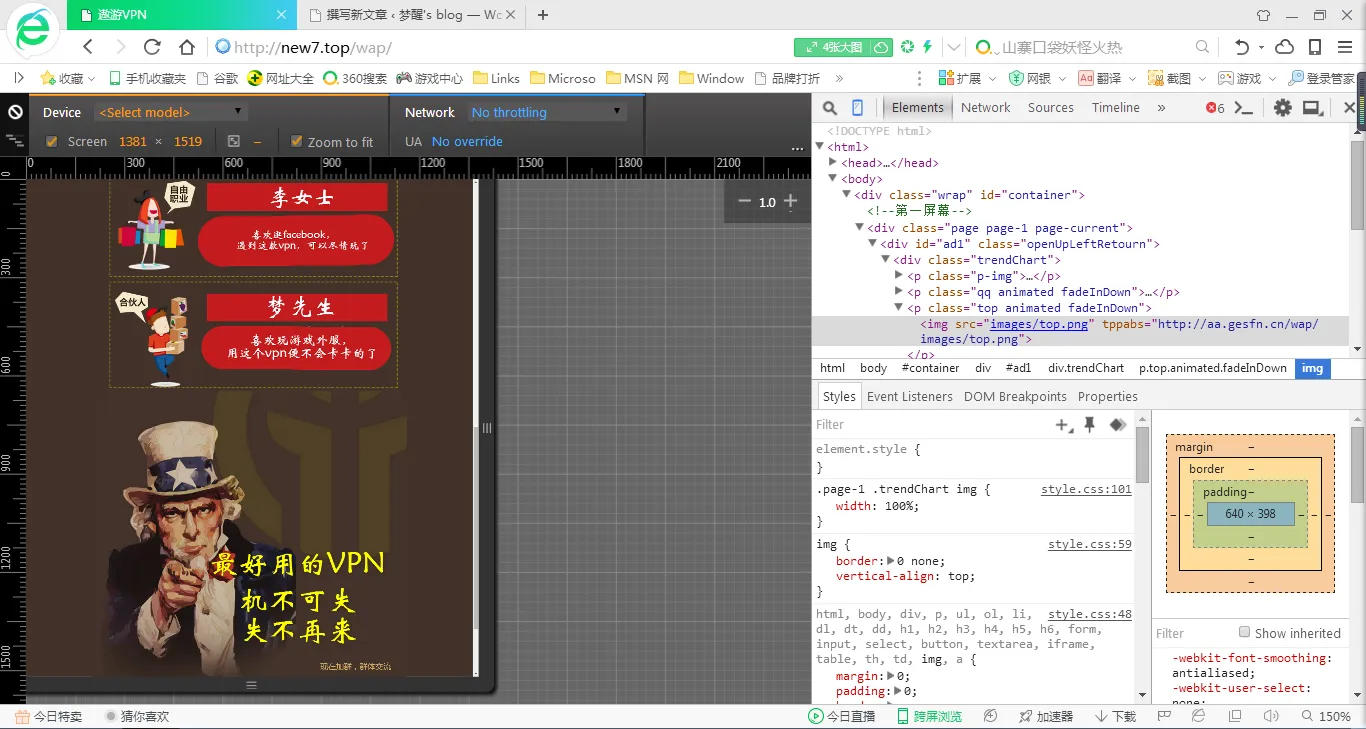
Task: Zoom out device view with the minus button
Action: click(x=744, y=201)
